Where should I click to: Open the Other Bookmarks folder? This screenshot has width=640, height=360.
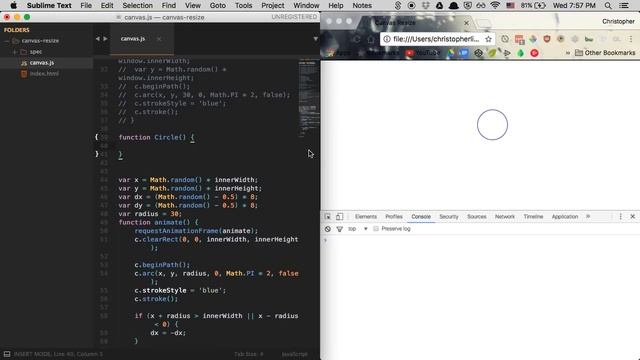coord(605,53)
